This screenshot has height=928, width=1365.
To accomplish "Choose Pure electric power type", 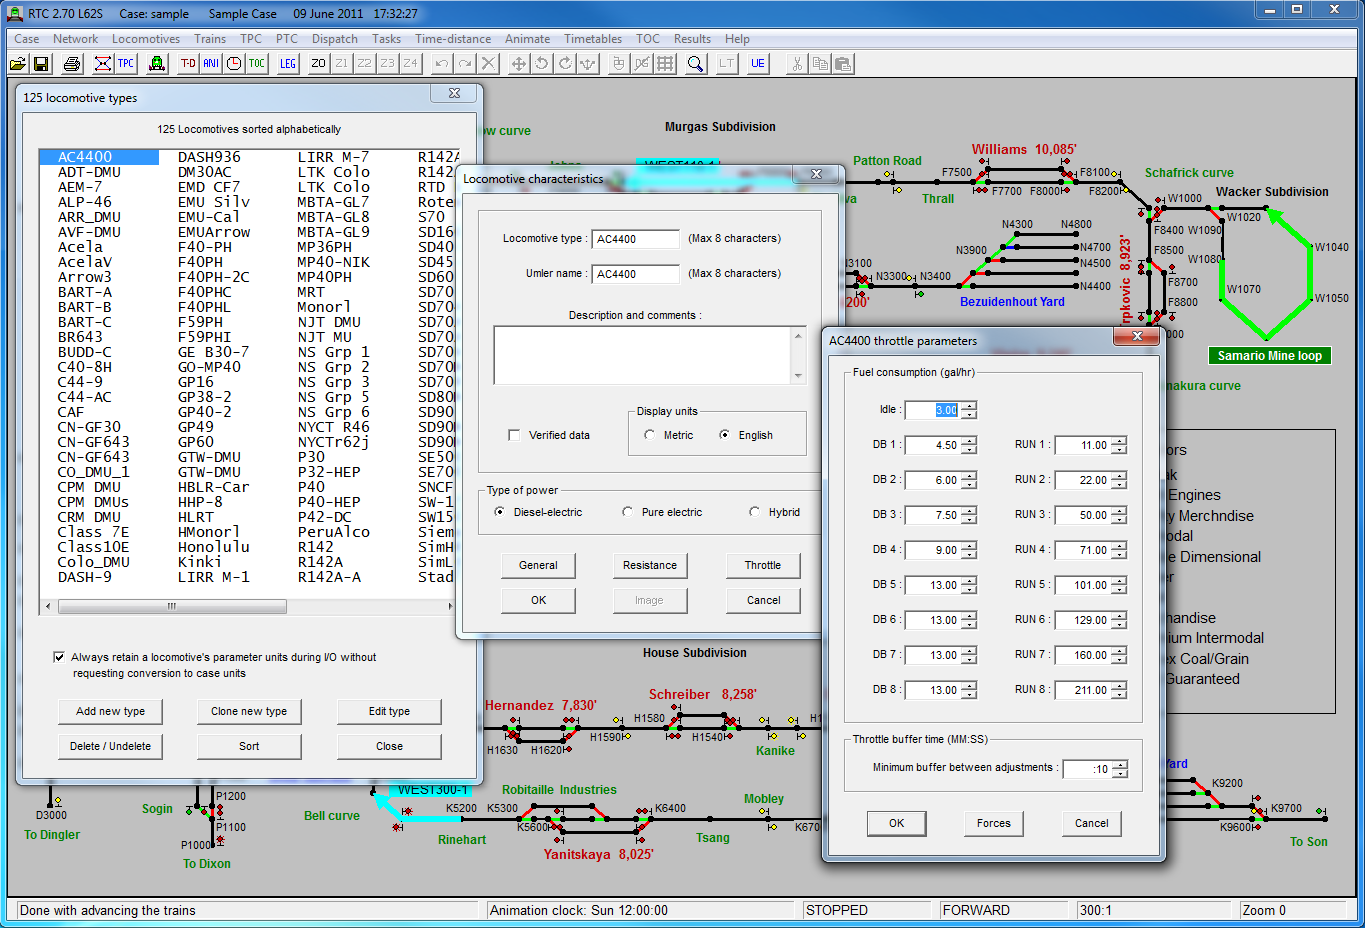I will (x=628, y=512).
